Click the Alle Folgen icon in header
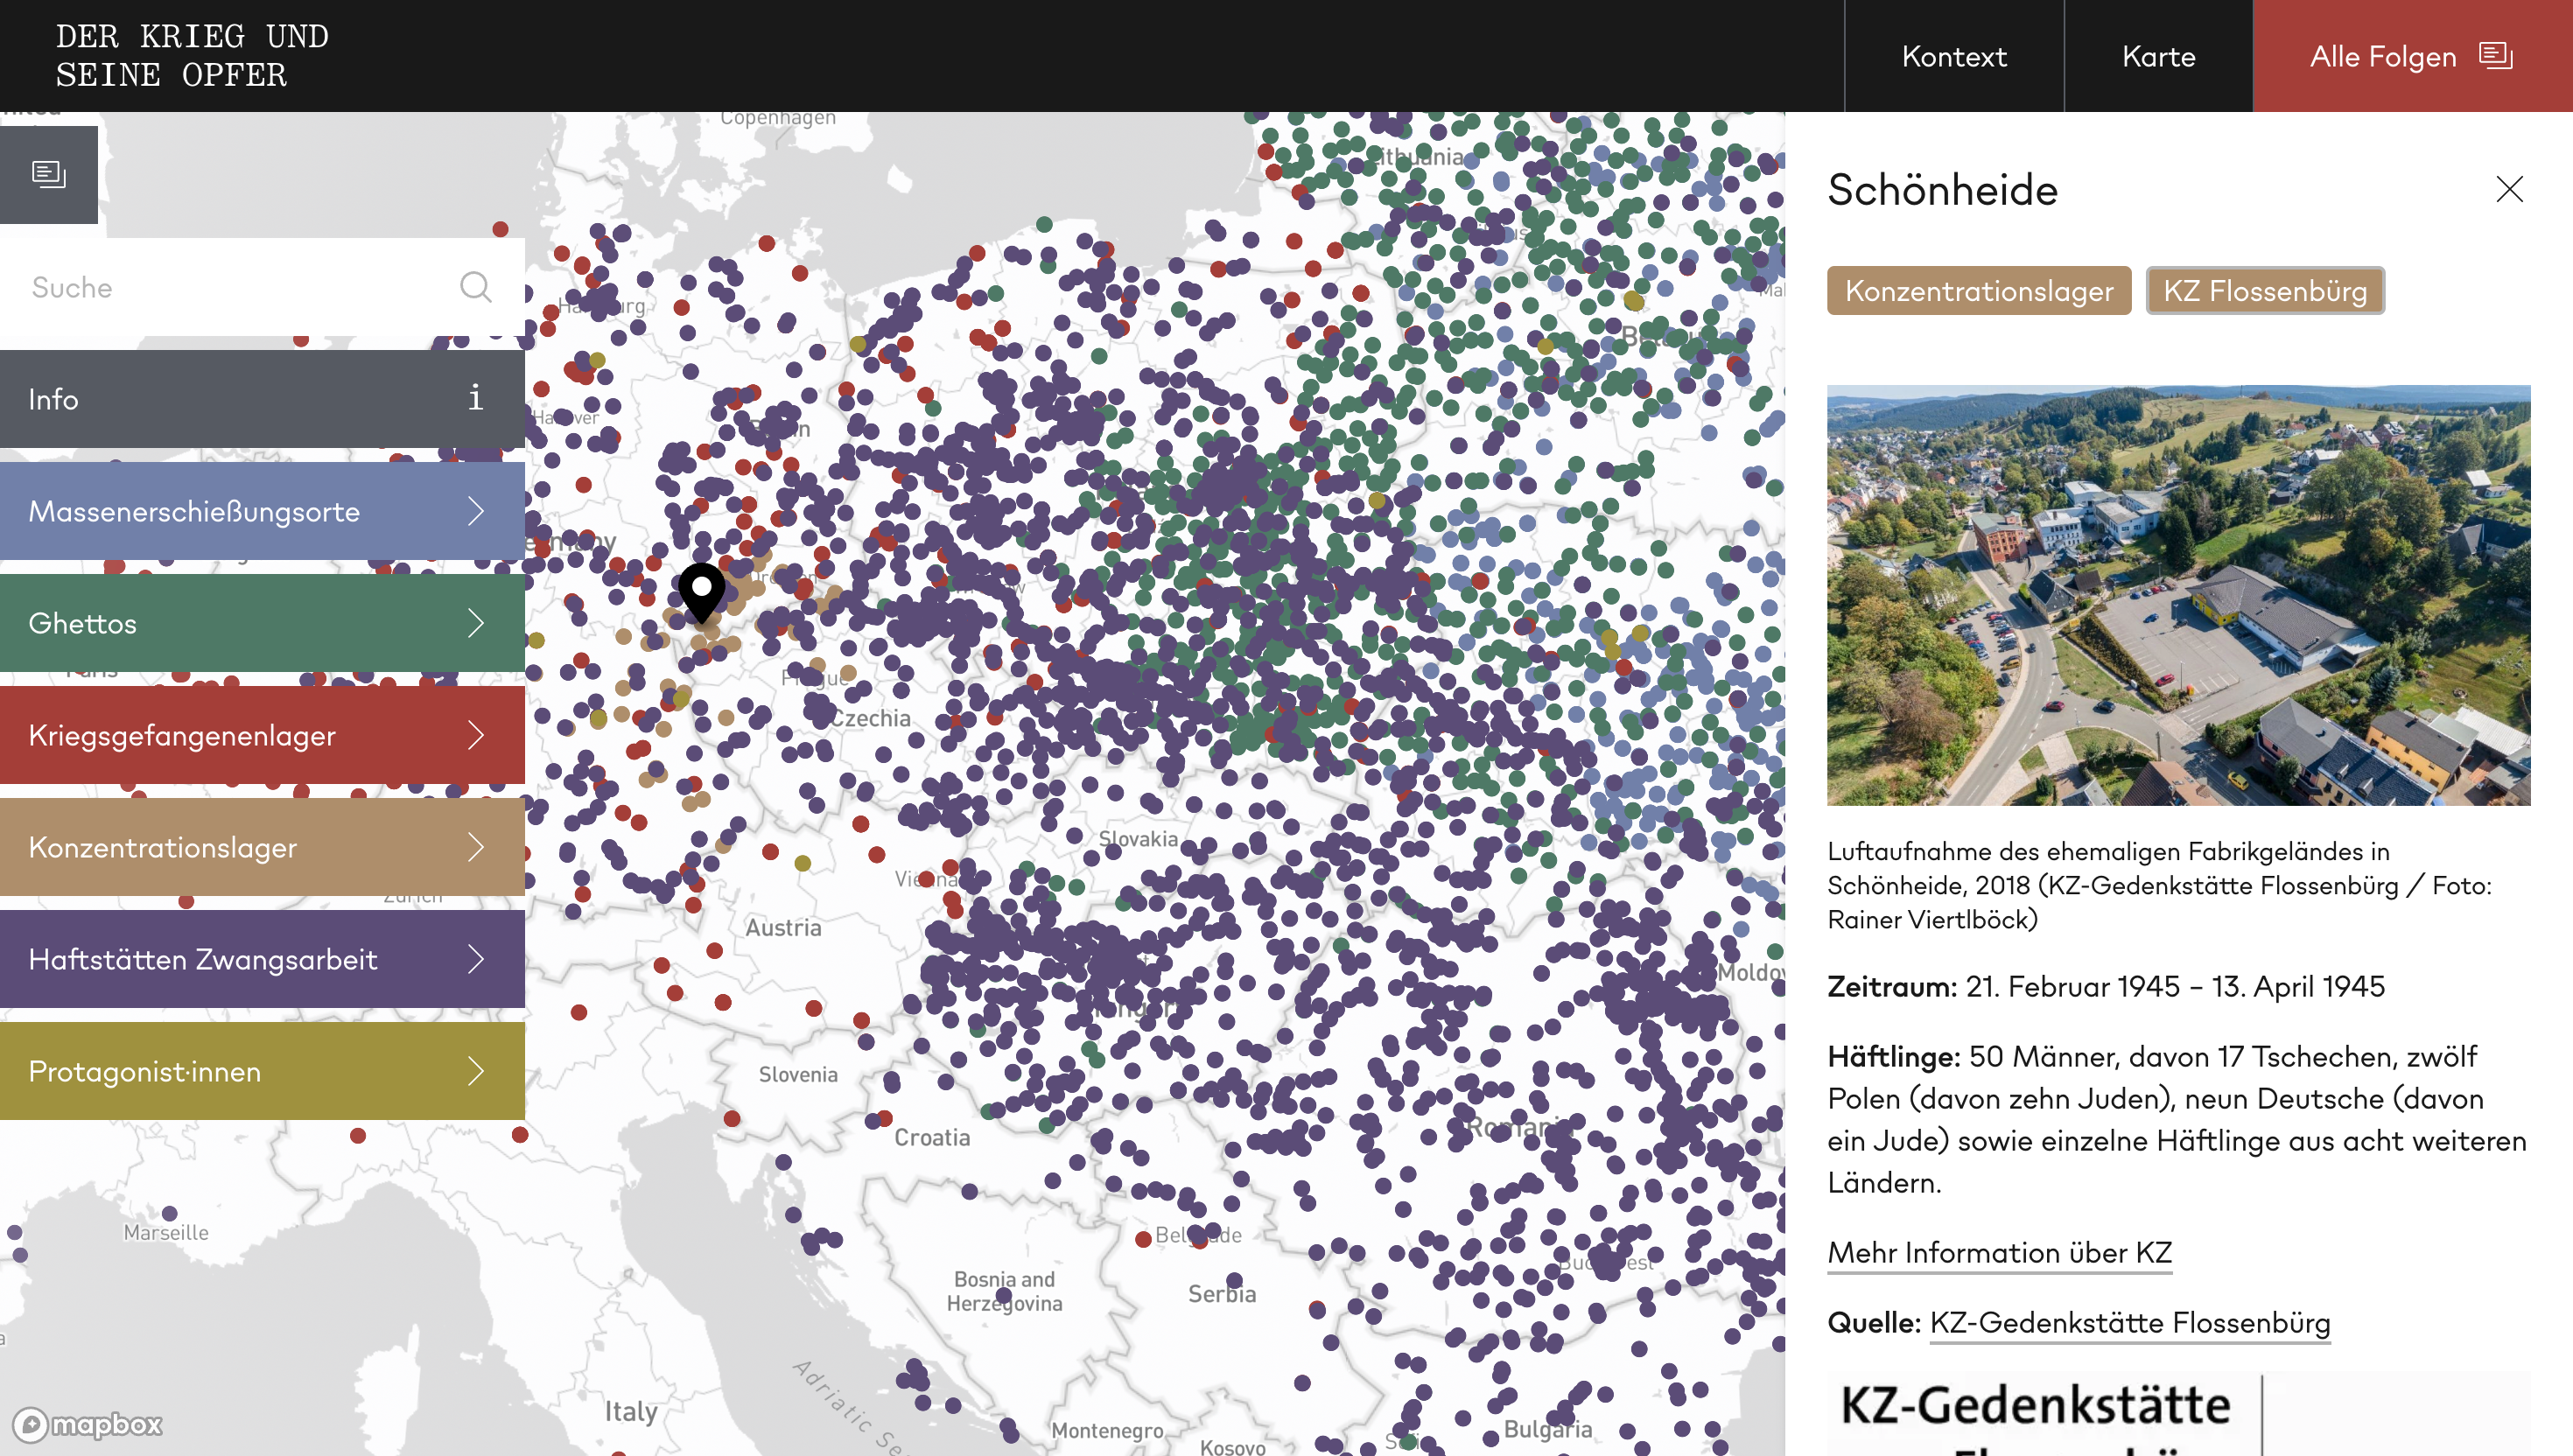Screen dimensions: 2573x1456 [2496, 56]
